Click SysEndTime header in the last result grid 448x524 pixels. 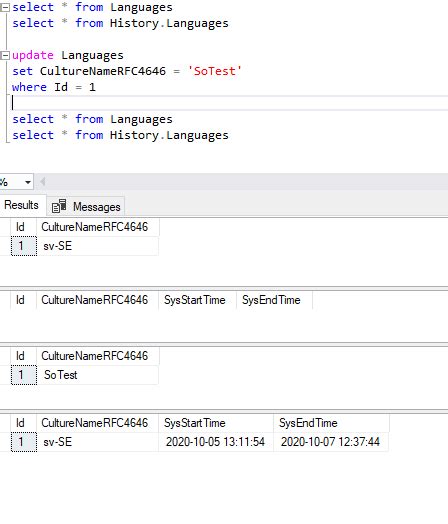click(x=331, y=423)
